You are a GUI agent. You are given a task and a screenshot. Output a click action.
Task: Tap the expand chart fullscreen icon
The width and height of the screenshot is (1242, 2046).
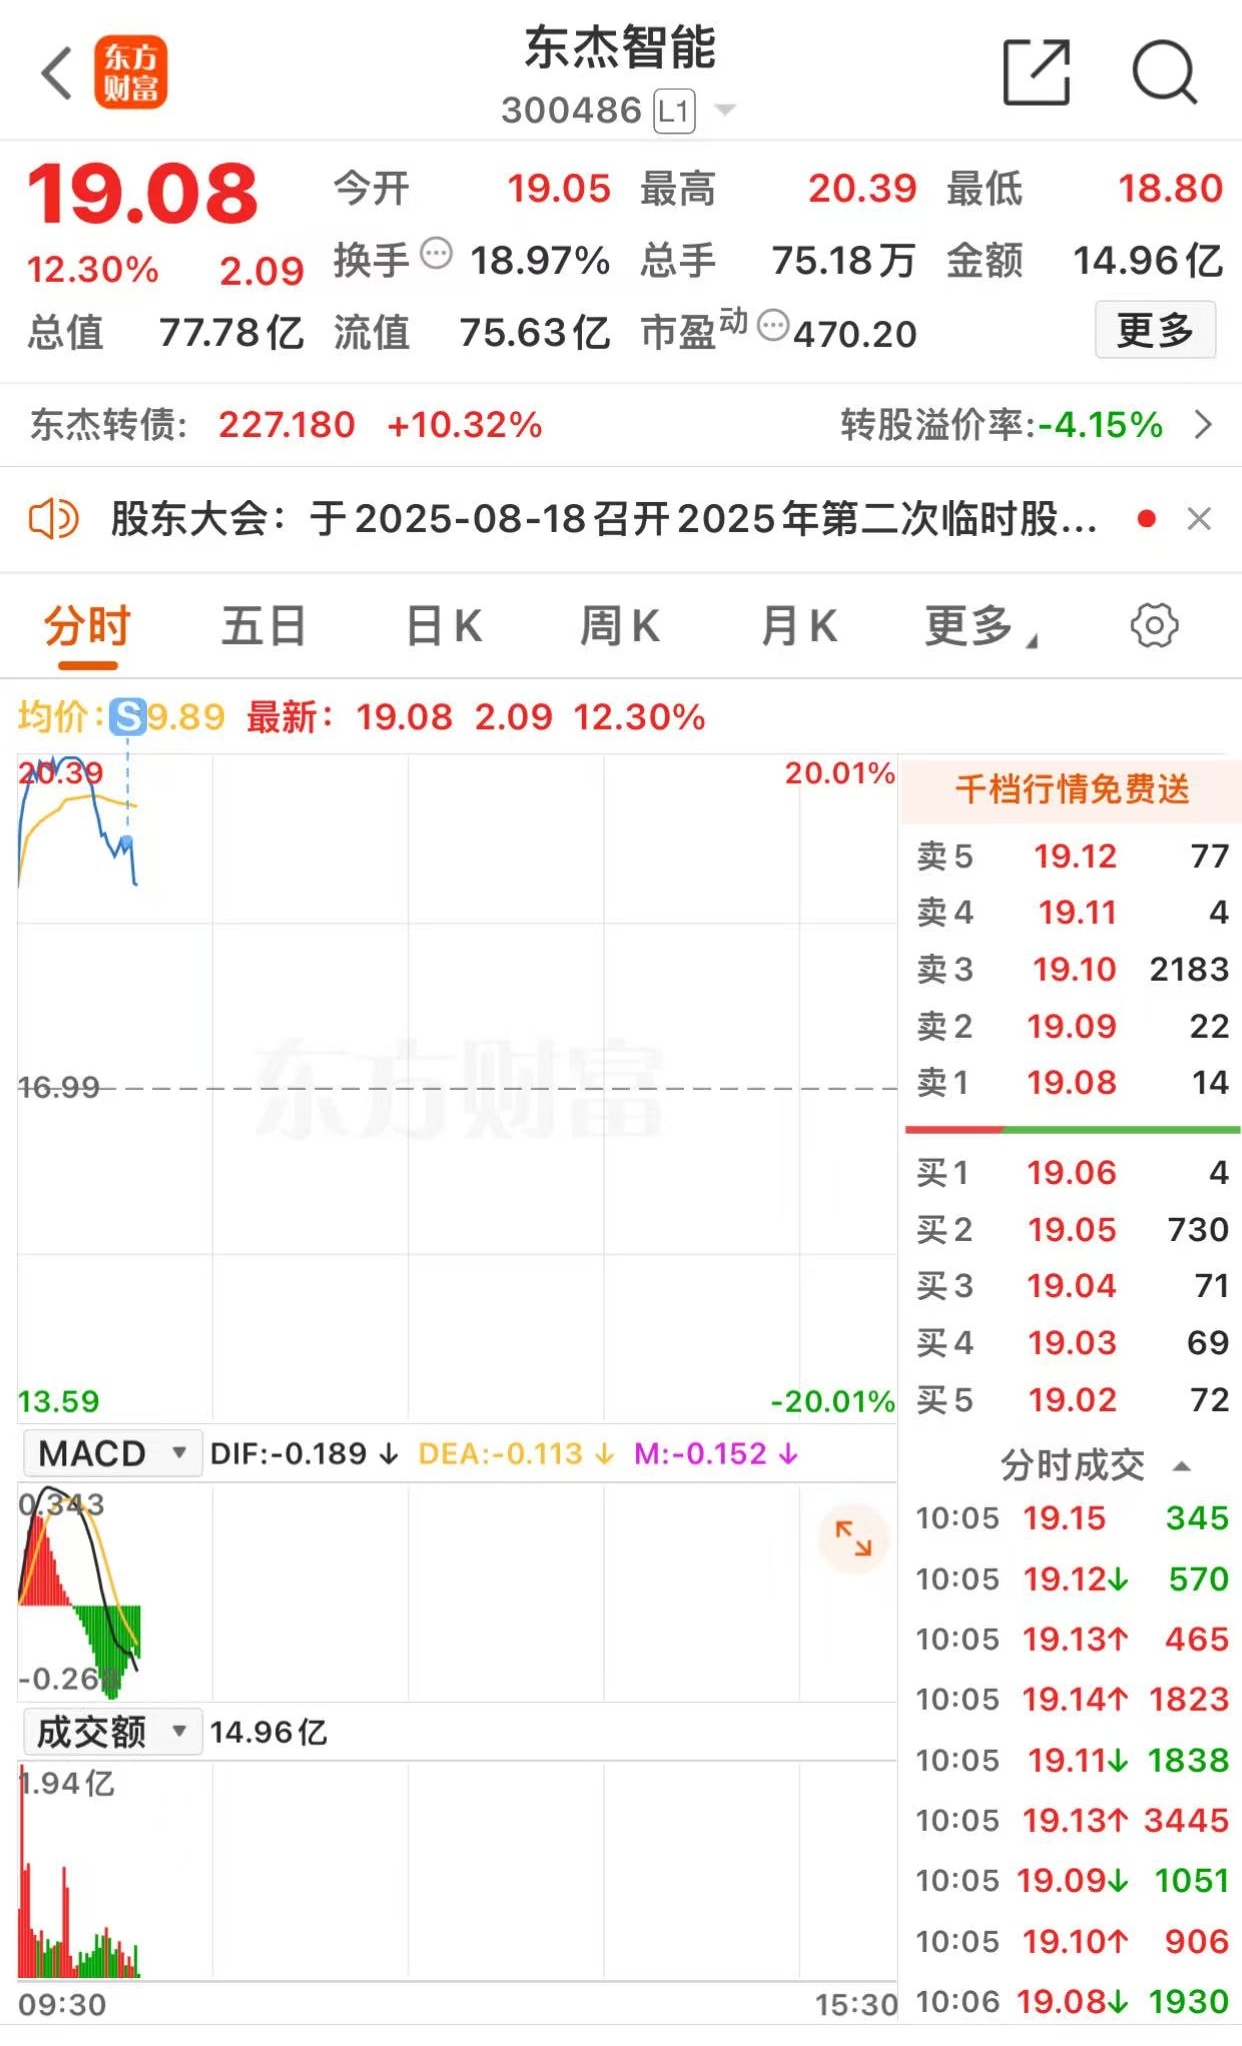click(x=853, y=1538)
